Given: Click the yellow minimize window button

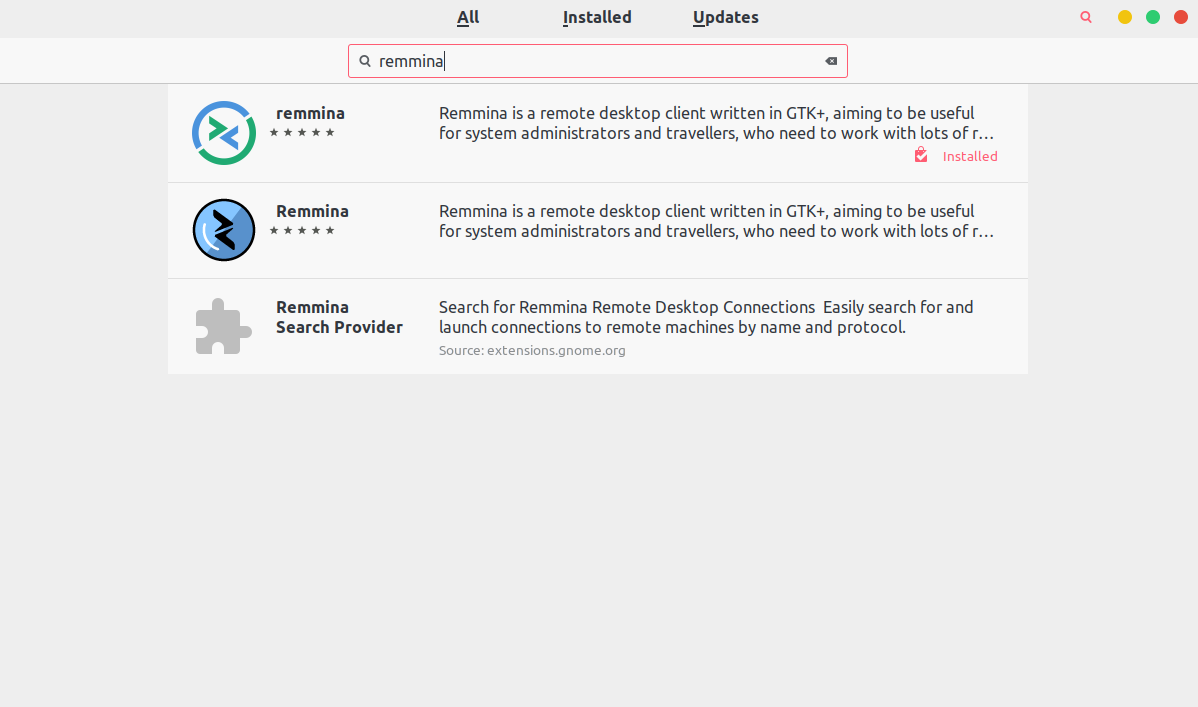Looking at the screenshot, I should coord(1125,17).
